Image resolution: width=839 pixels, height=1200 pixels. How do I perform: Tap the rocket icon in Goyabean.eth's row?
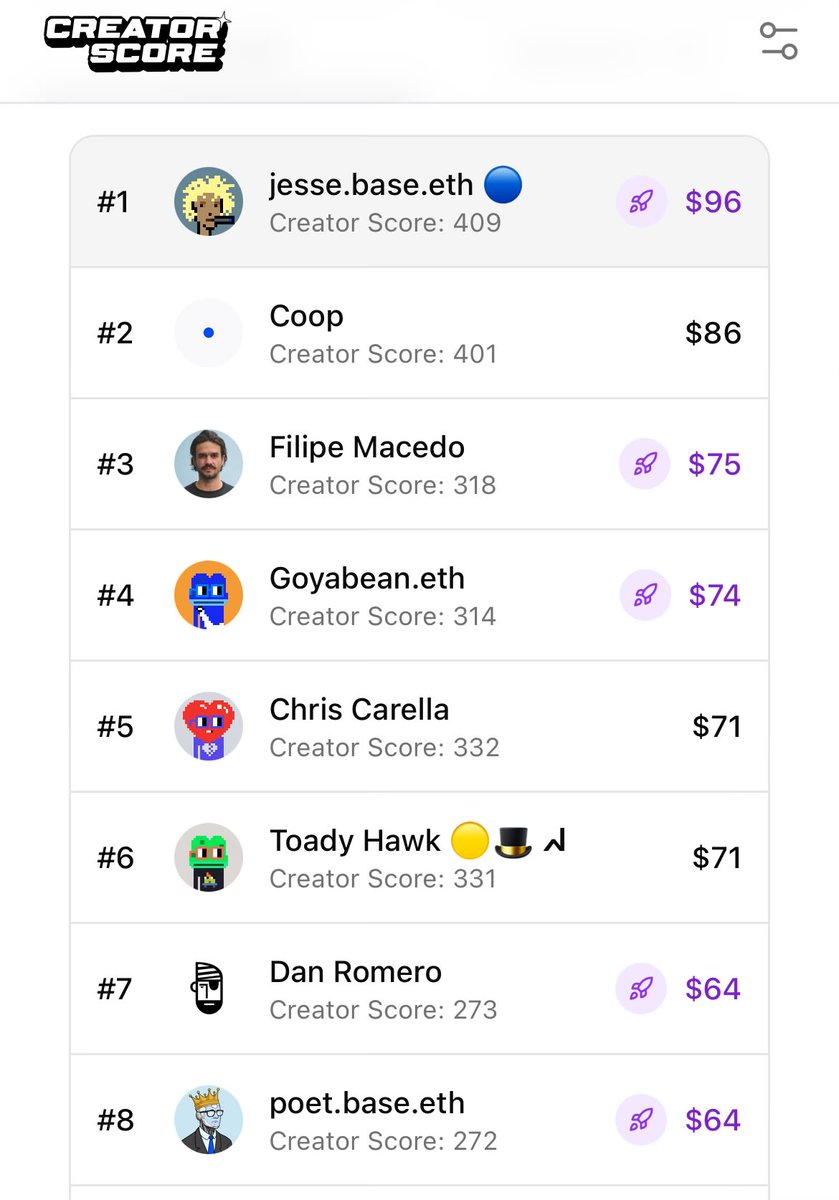[644, 595]
